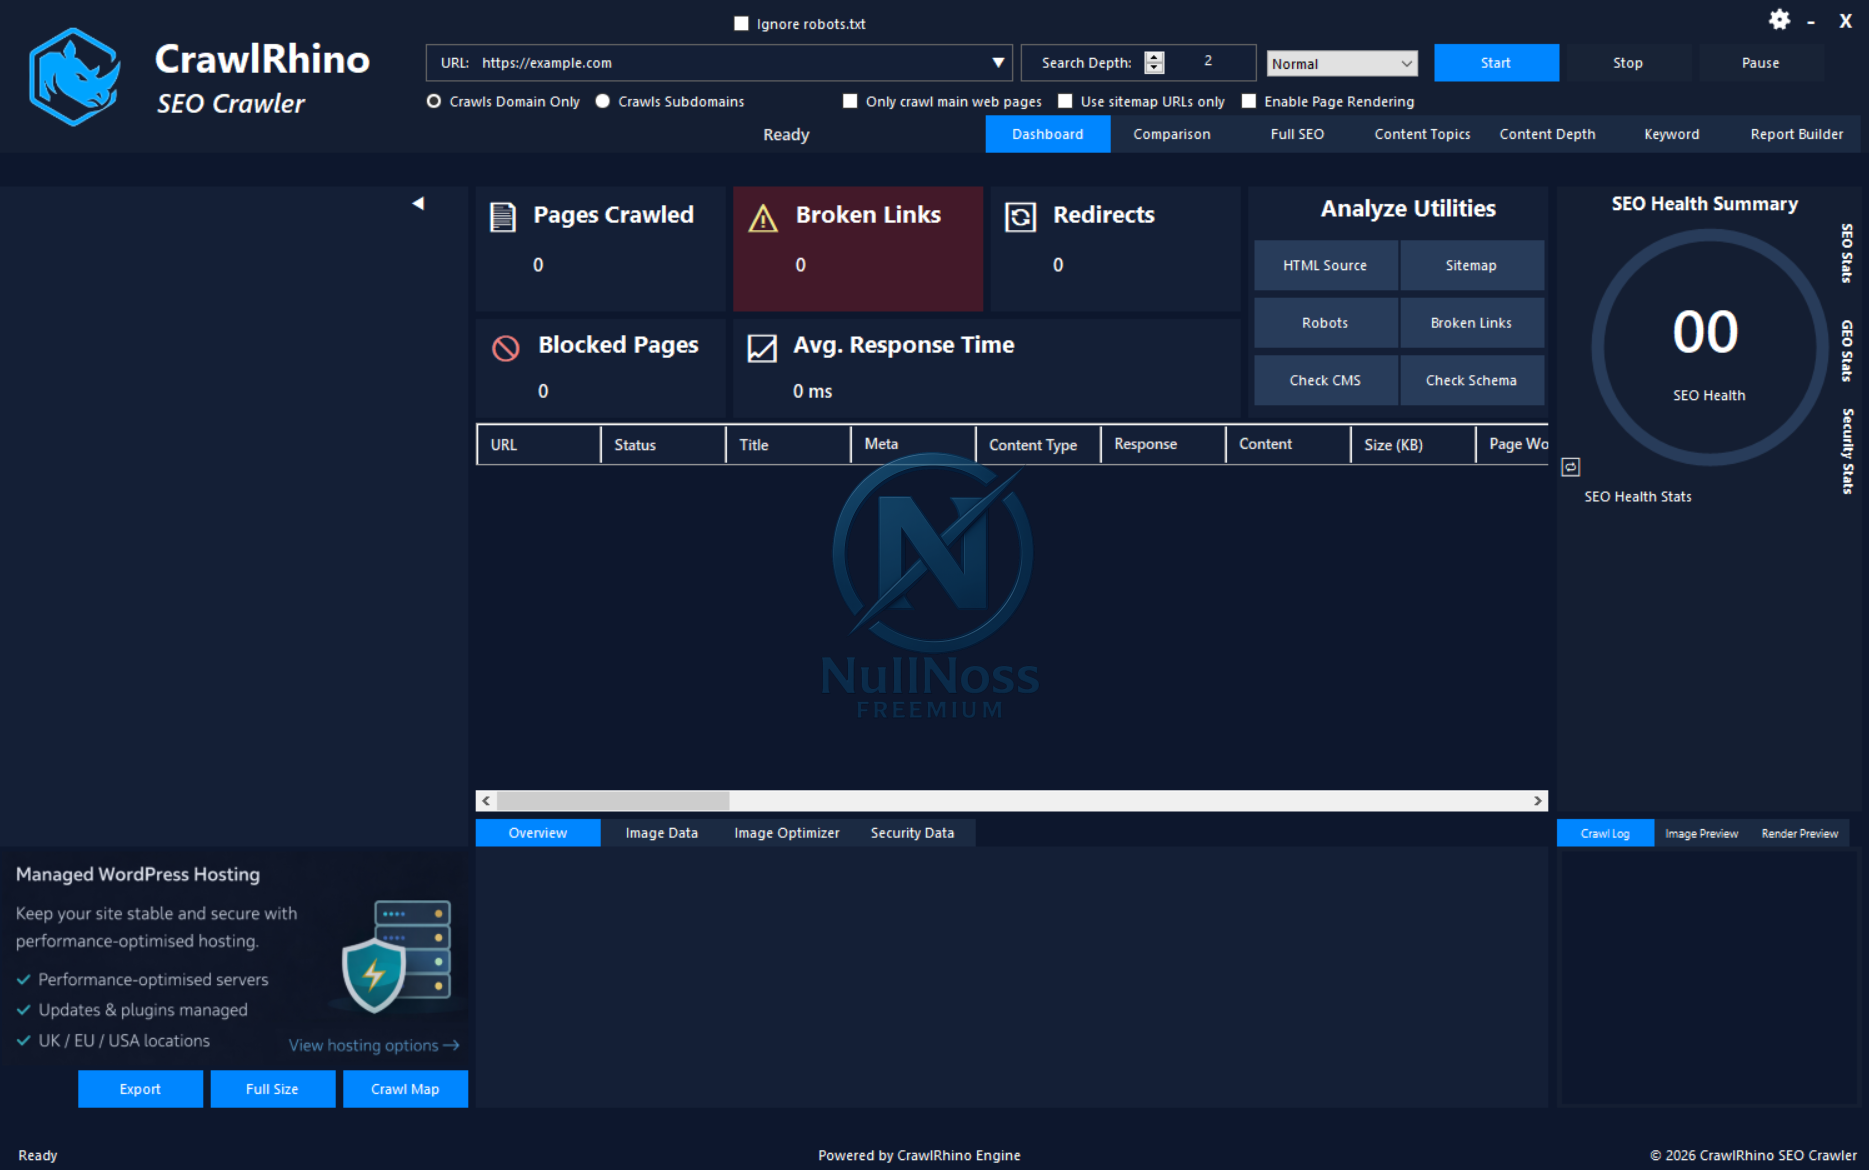Click the Avg. Response Time checkbox icon
Image resolution: width=1869 pixels, height=1170 pixels.
761,349
